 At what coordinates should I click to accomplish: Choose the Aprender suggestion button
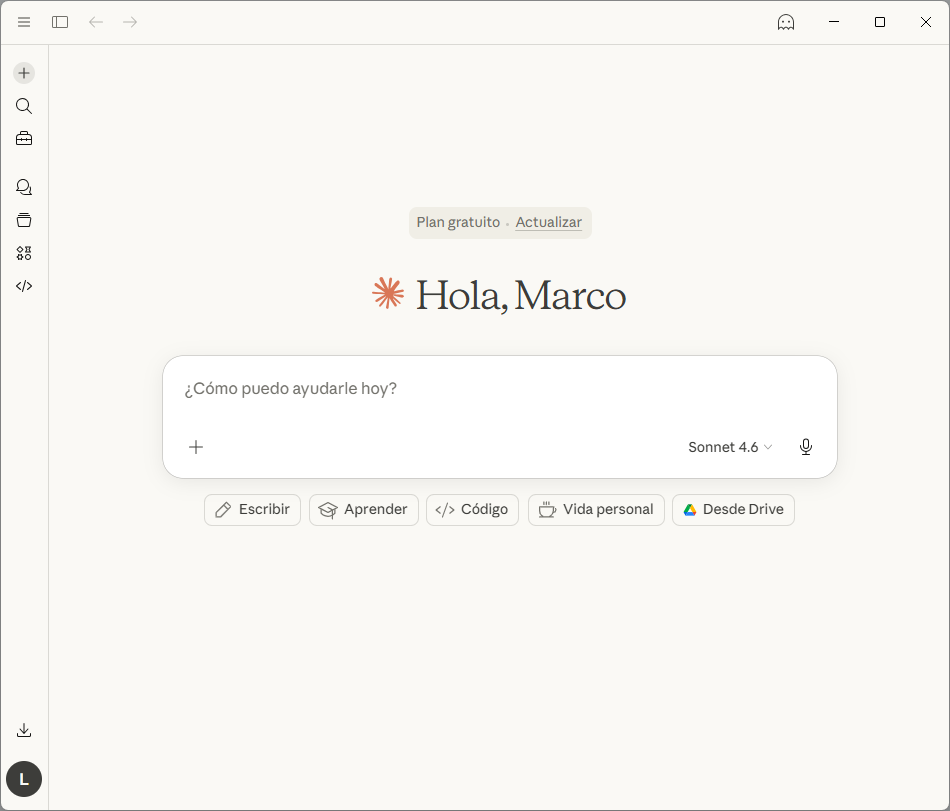pyautogui.click(x=363, y=510)
